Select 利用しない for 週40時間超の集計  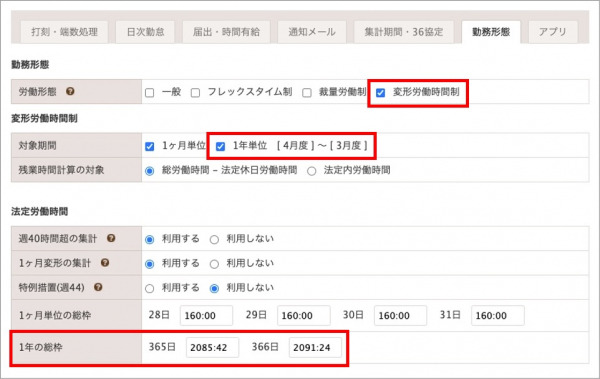pyautogui.click(x=214, y=240)
